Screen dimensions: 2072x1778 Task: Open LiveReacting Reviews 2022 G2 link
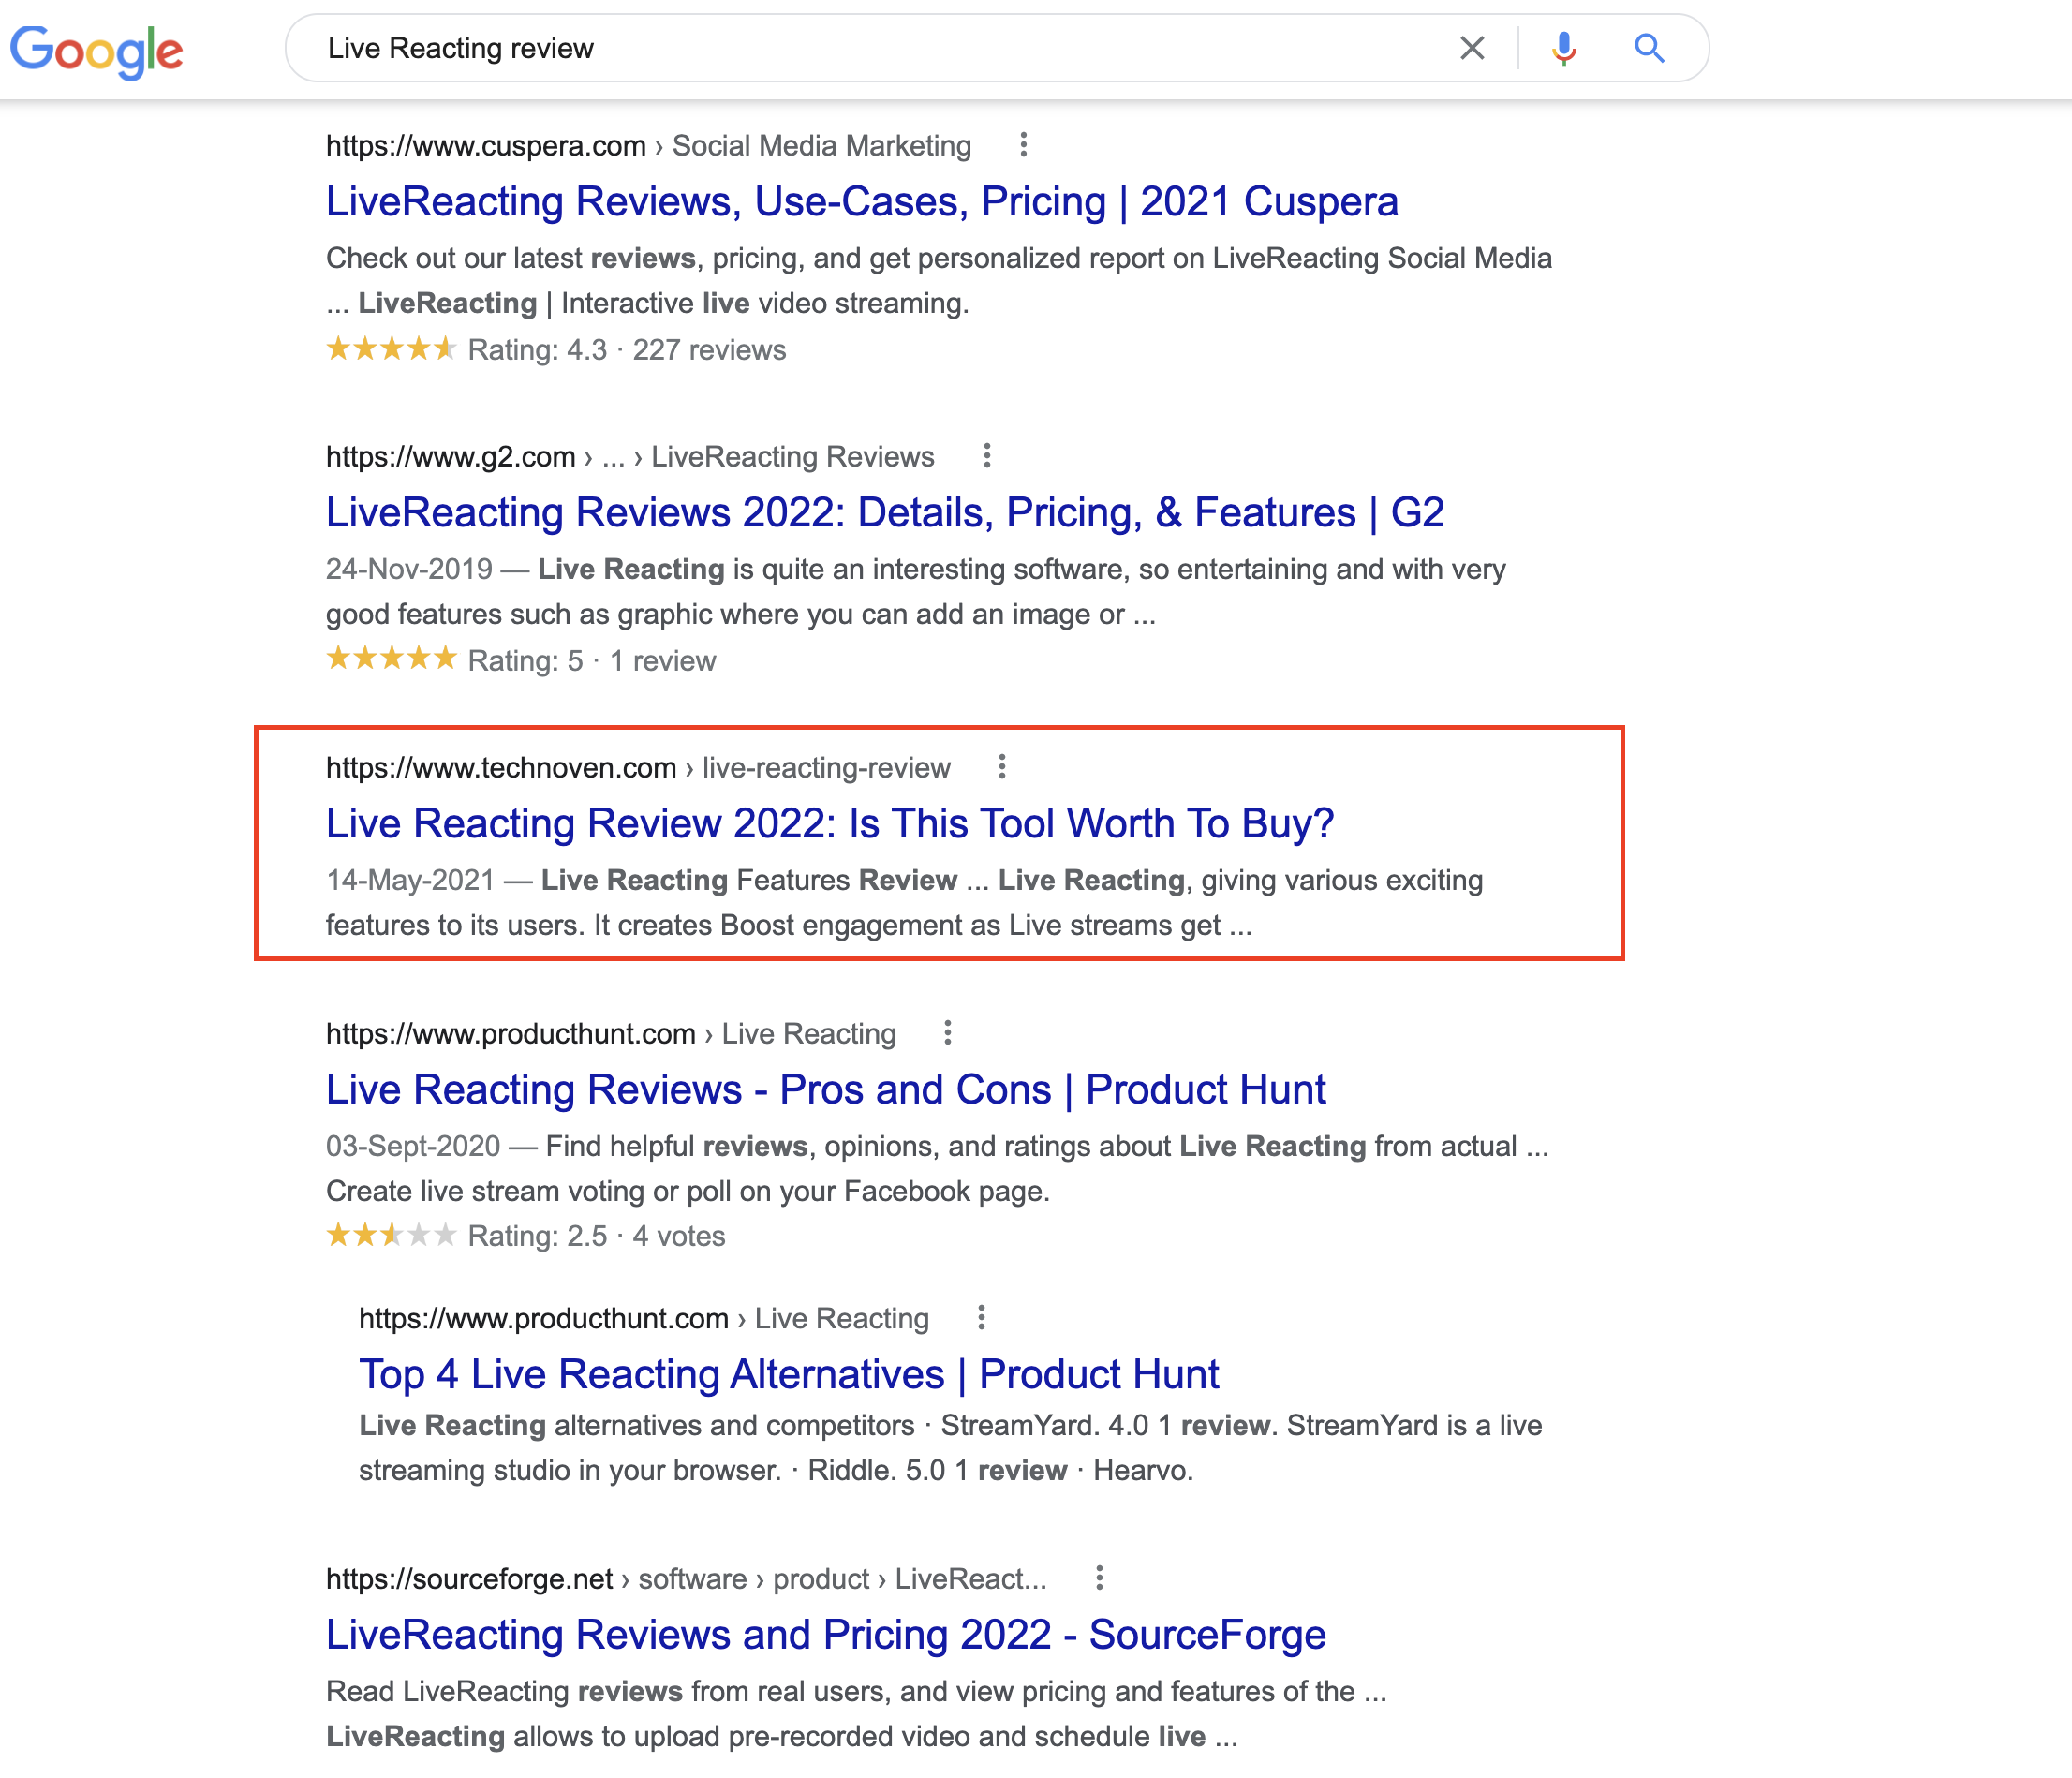(884, 513)
